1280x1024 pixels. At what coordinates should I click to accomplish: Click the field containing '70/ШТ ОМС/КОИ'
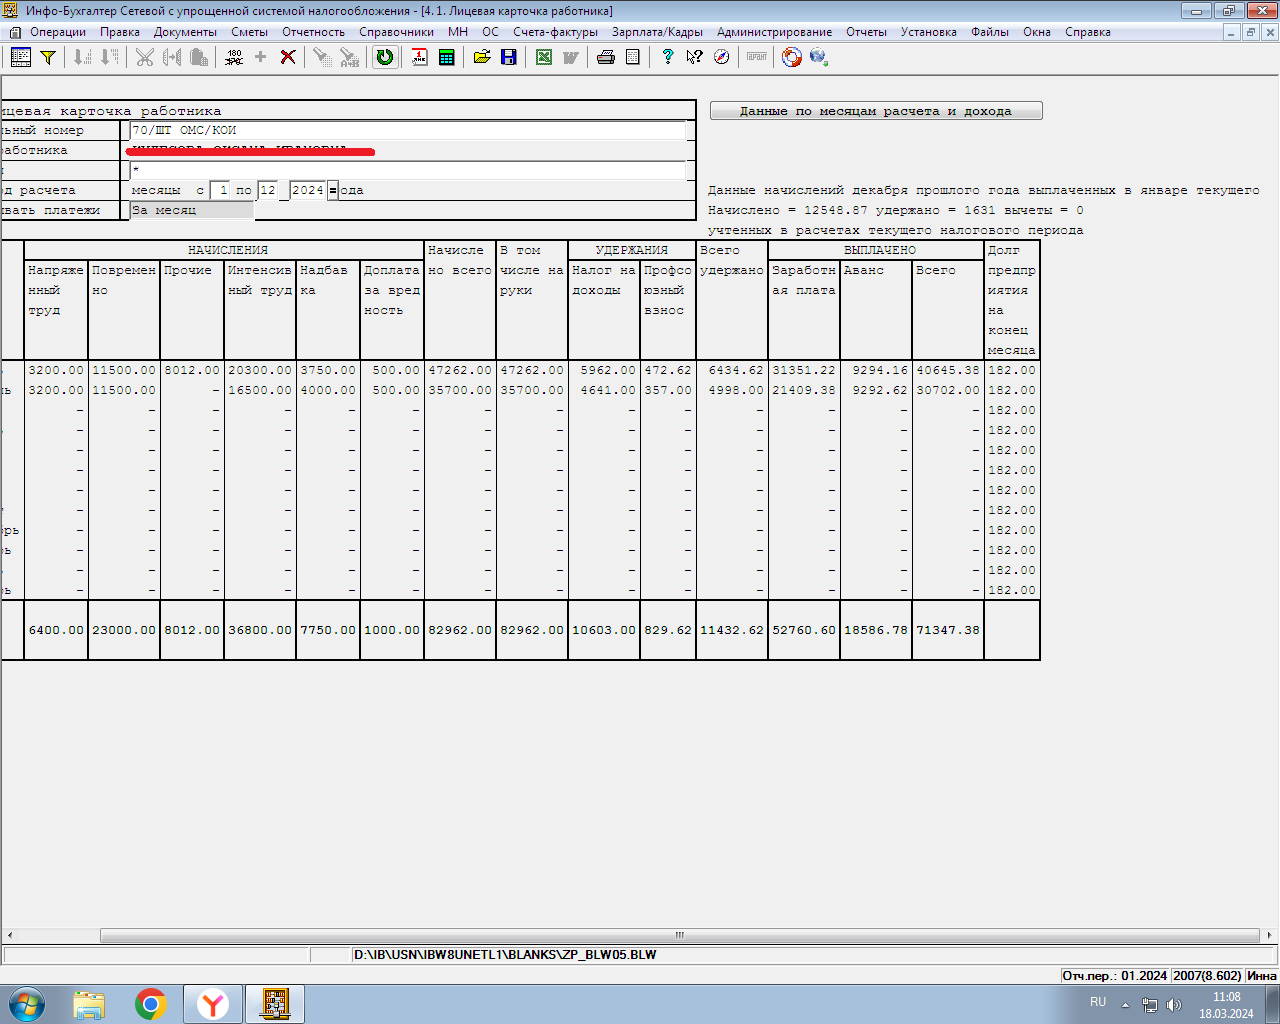click(x=408, y=130)
